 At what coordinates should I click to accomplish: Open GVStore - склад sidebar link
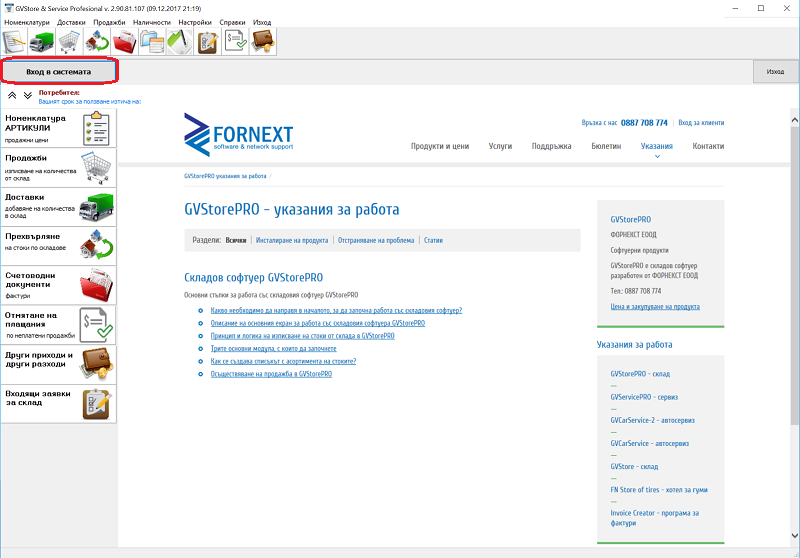tap(634, 466)
